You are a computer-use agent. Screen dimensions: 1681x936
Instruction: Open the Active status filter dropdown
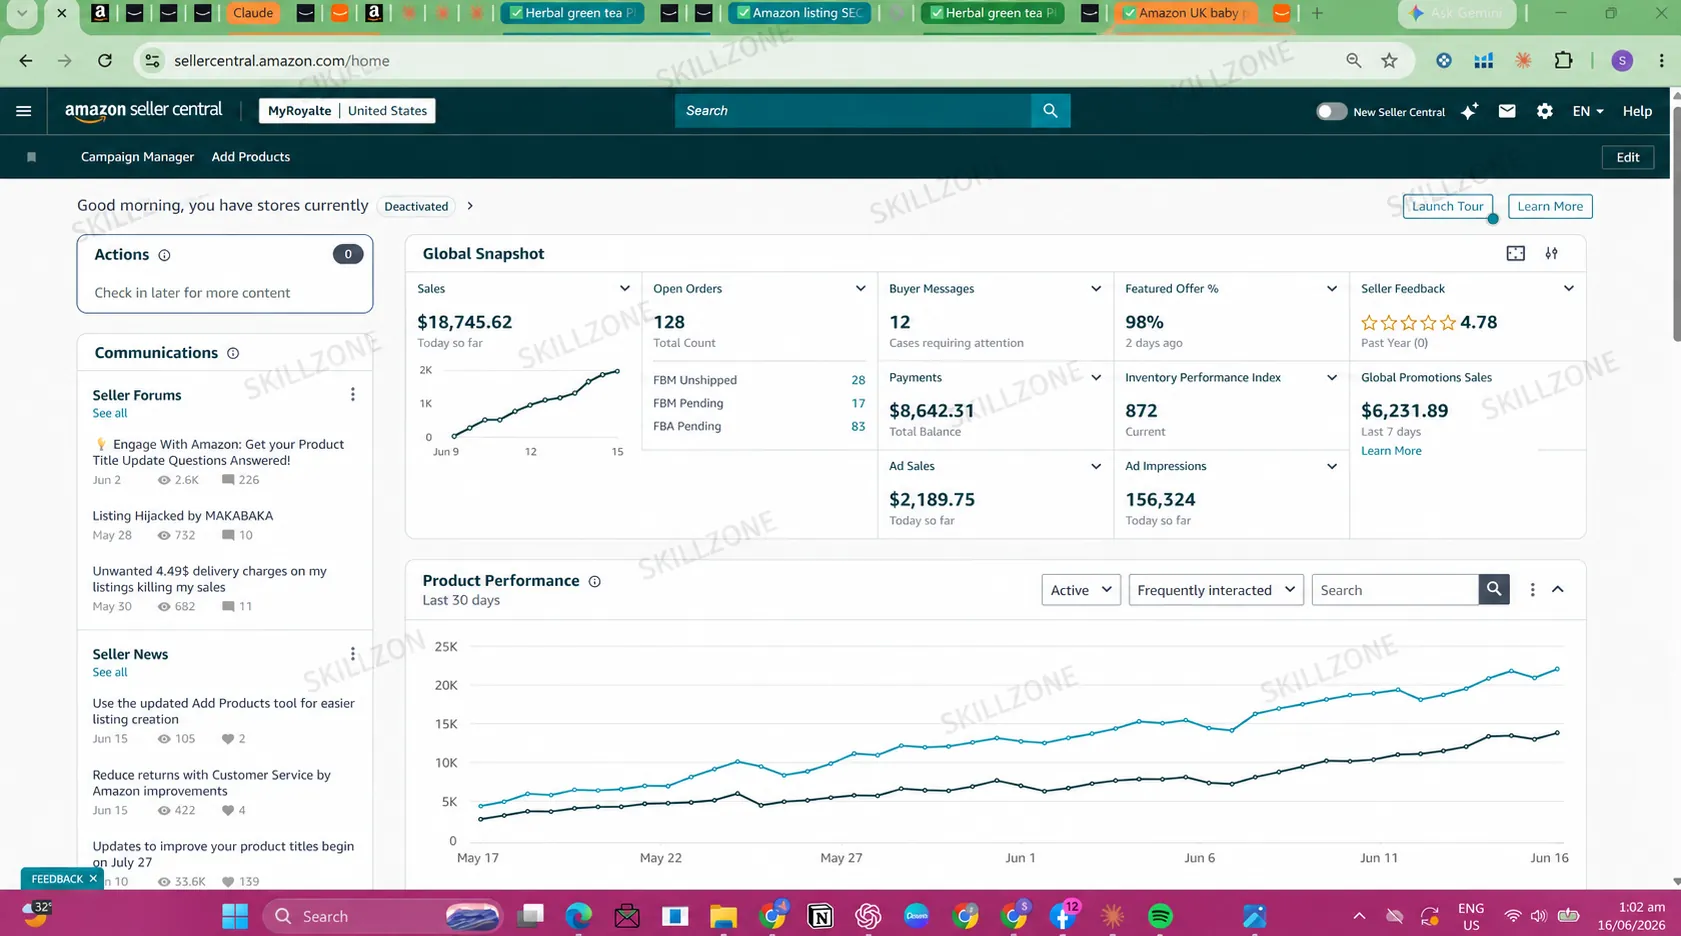1081,590
